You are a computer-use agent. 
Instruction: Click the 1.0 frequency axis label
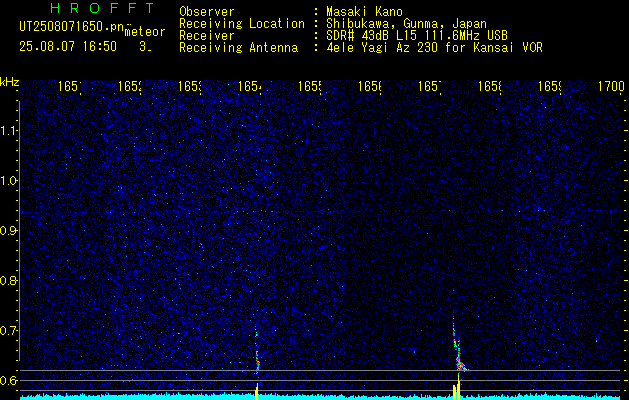tap(8, 181)
